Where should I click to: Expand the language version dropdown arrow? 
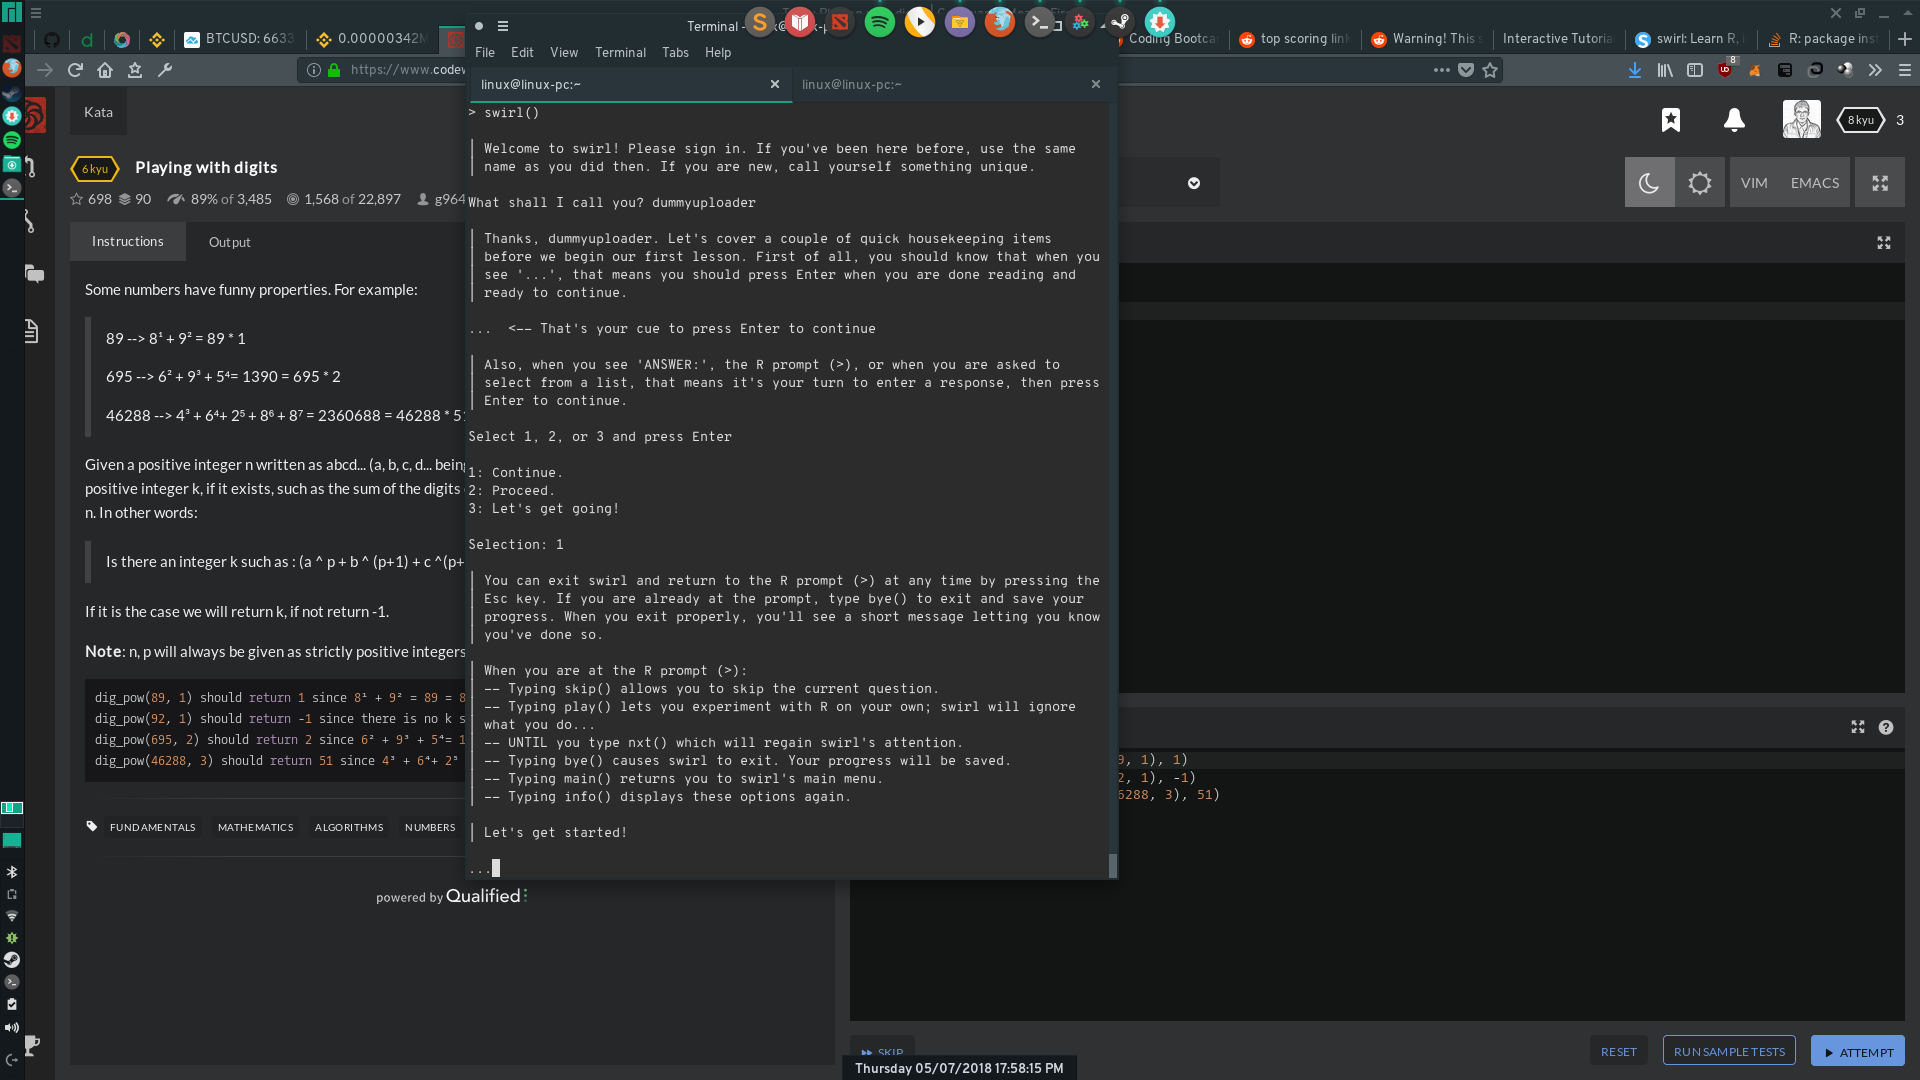(1193, 183)
